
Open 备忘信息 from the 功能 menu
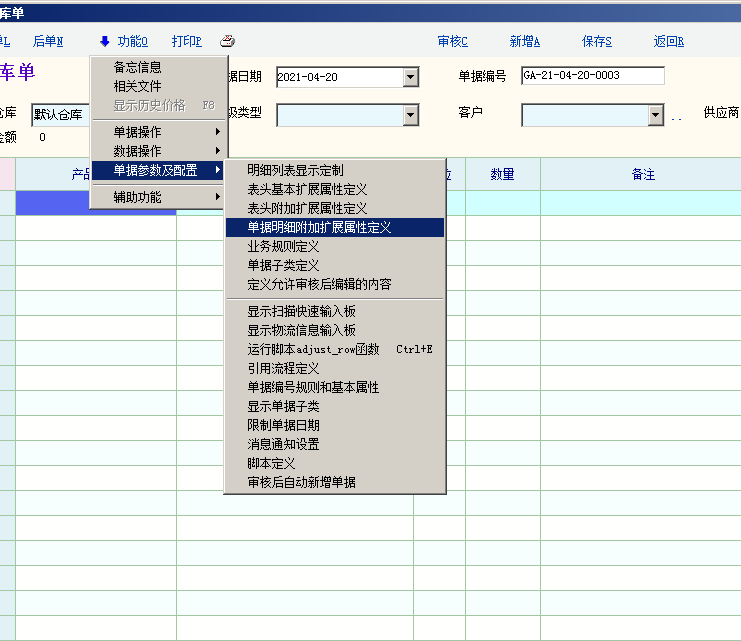[138, 68]
